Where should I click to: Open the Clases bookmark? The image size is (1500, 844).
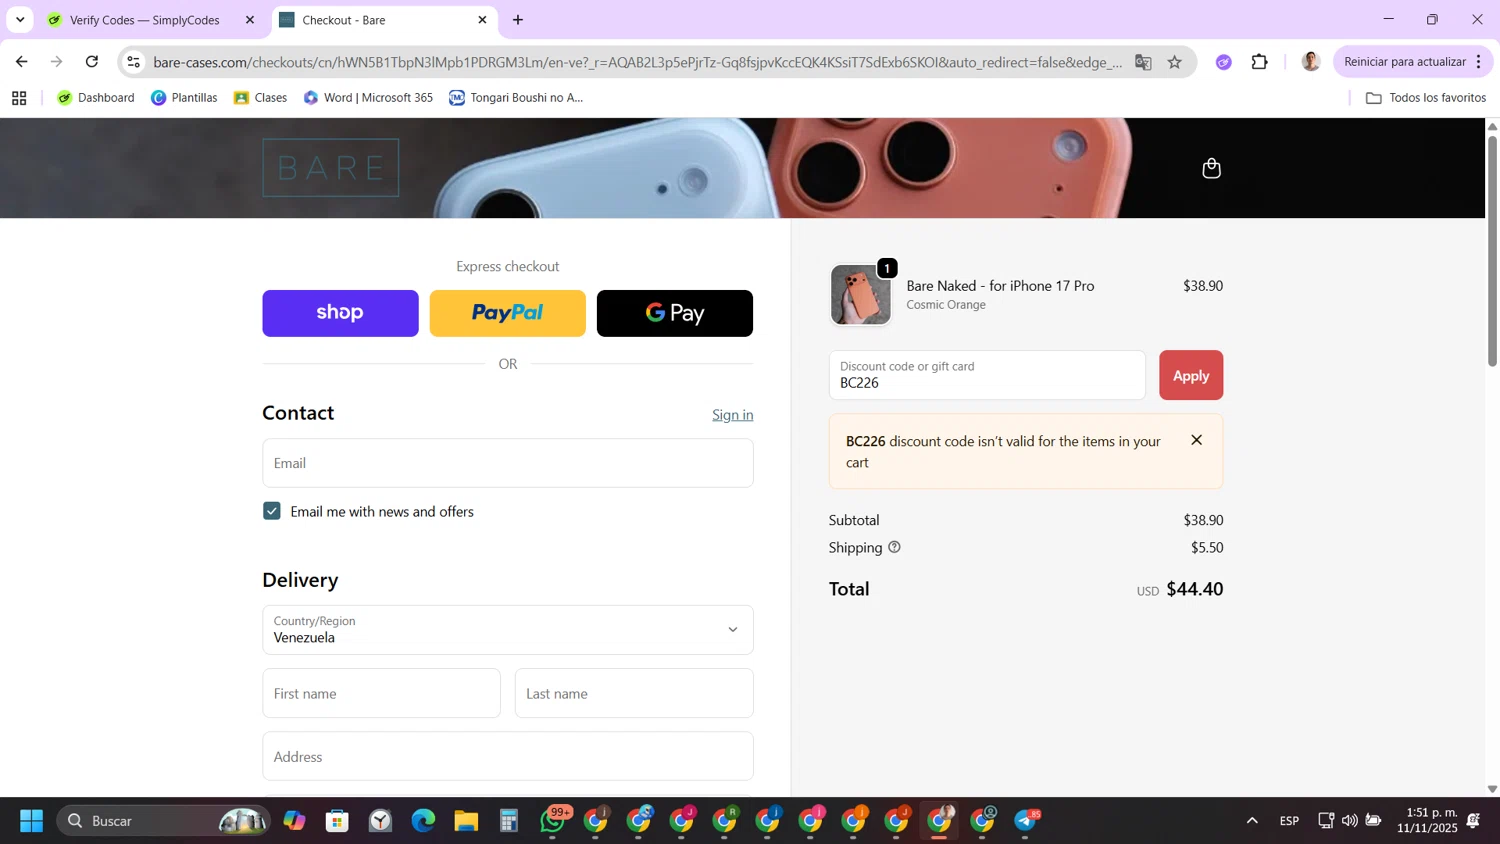pyautogui.click(x=260, y=98)
